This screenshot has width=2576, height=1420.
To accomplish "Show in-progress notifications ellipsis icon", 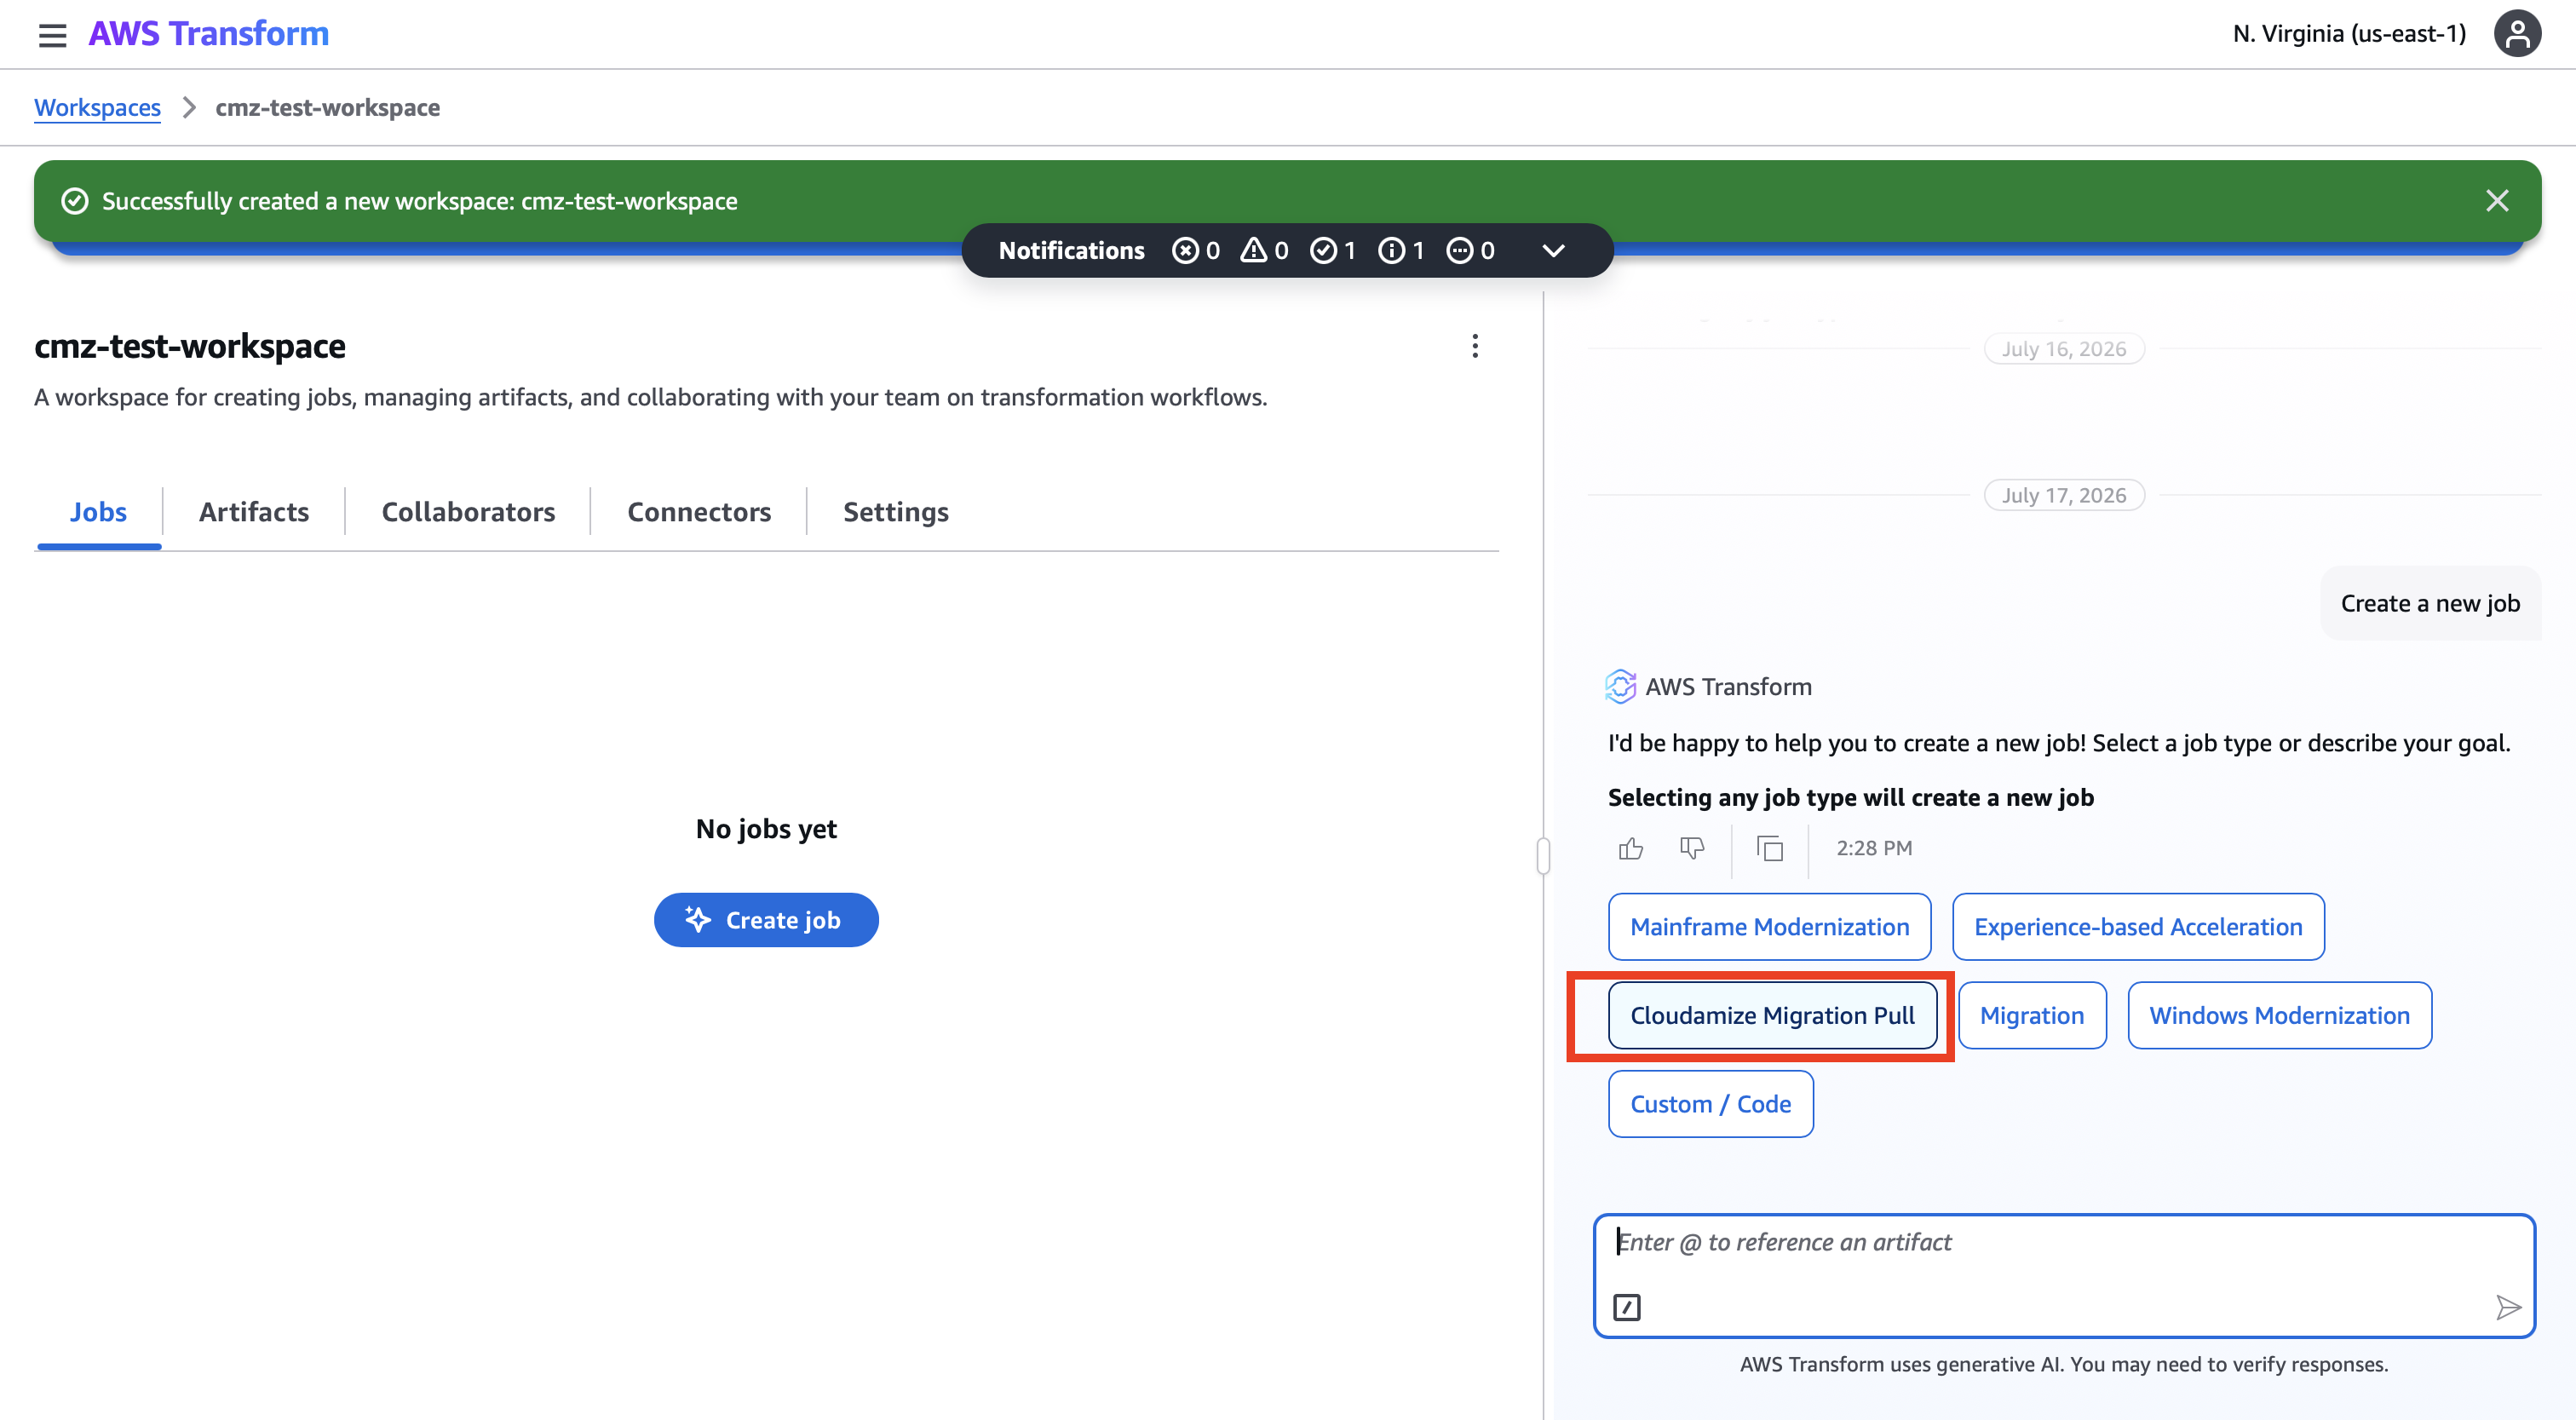I will tap(1460, 251).
